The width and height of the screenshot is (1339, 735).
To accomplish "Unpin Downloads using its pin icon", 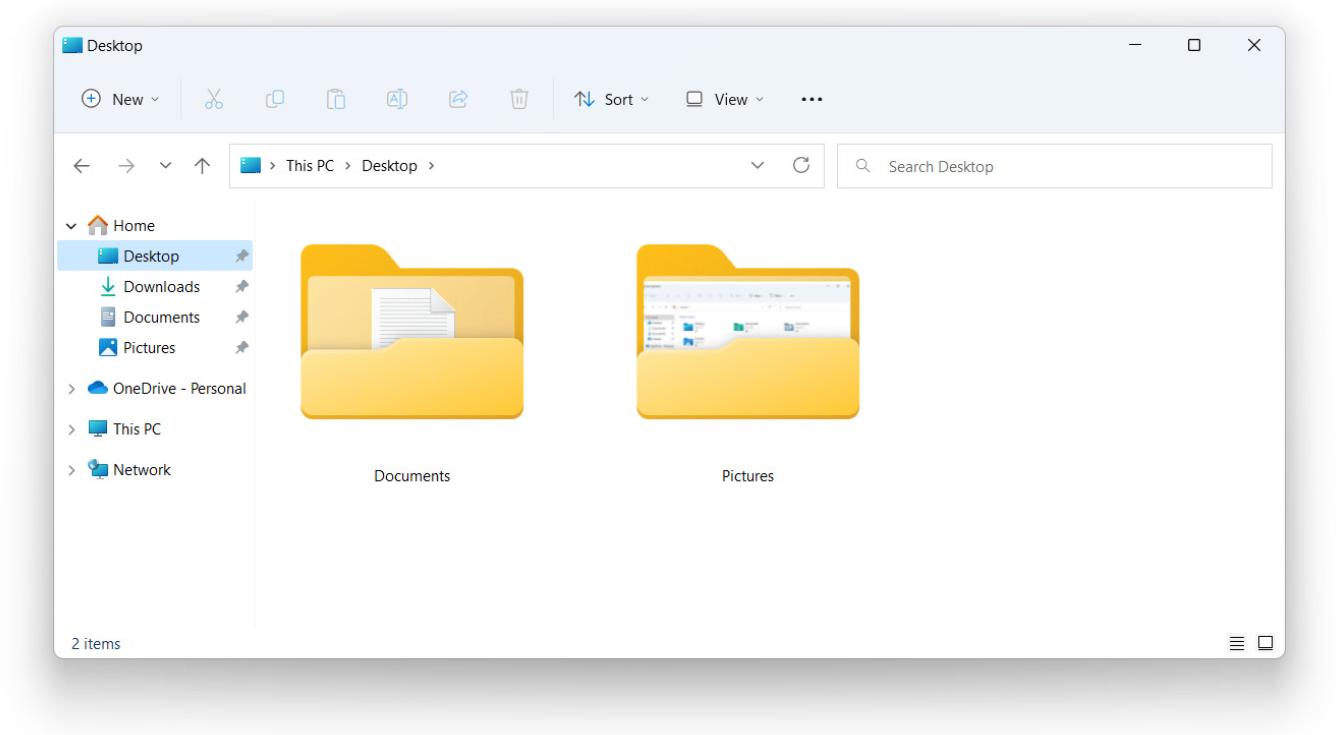I will [x=241, y=287].
